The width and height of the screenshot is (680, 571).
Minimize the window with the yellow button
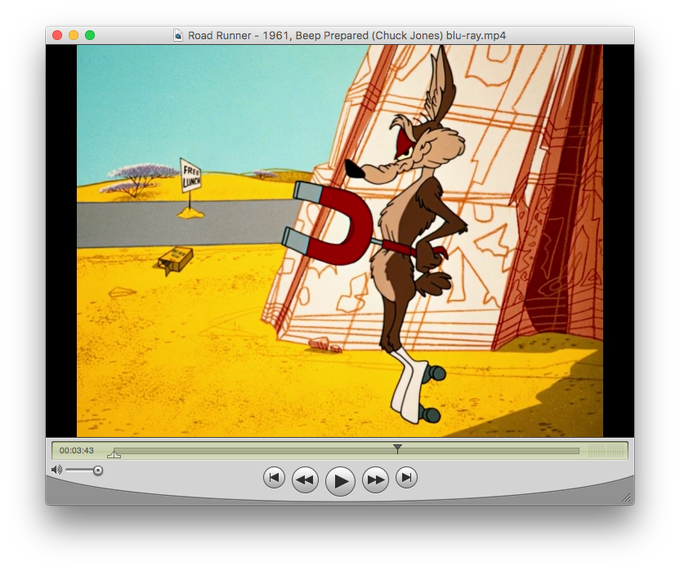[74, 35]
